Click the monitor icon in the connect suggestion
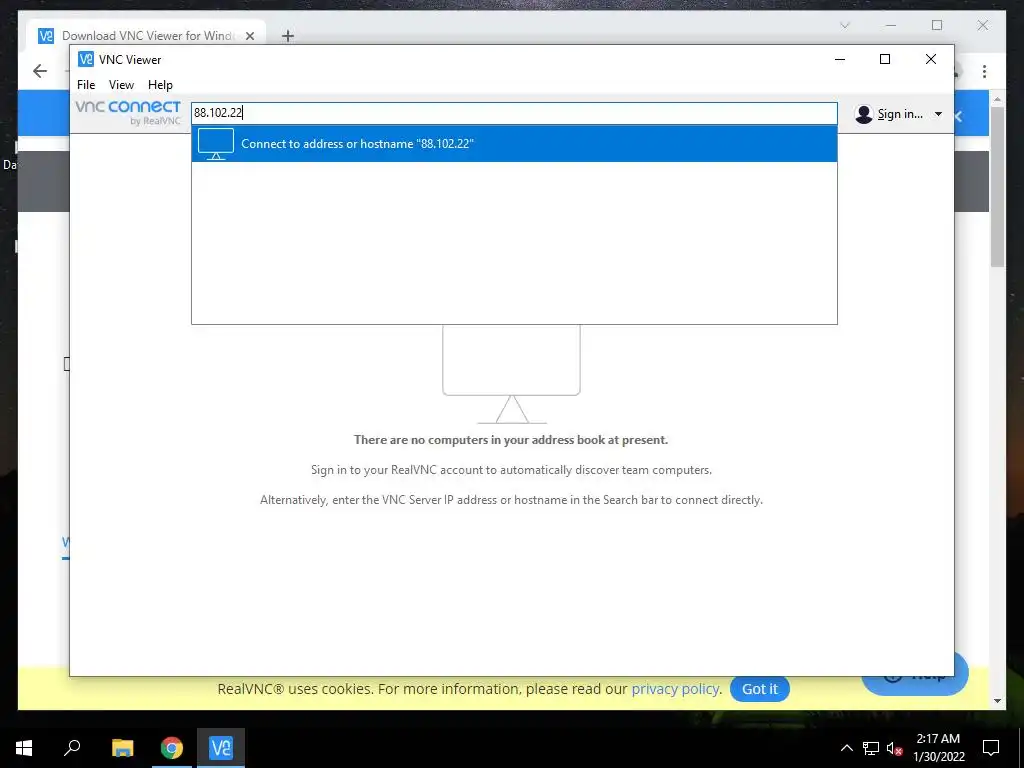1024x768 pixels. click(216, 144)
